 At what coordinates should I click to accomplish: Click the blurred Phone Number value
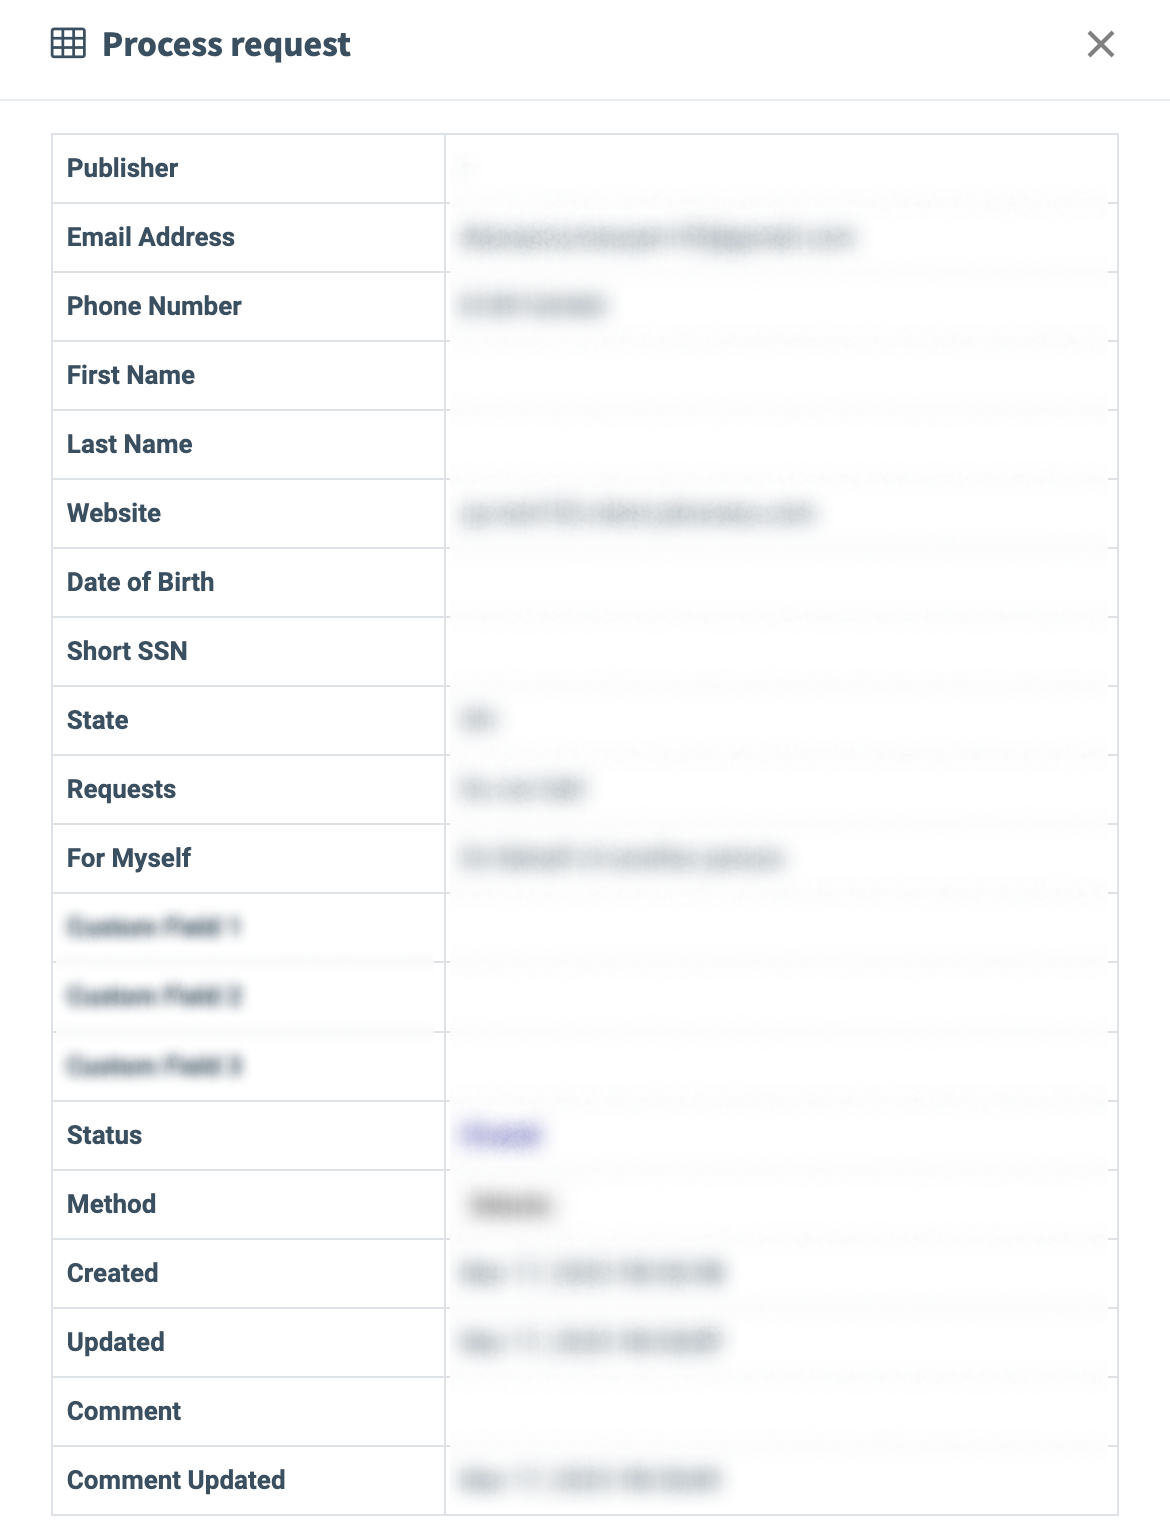(532, 306)
